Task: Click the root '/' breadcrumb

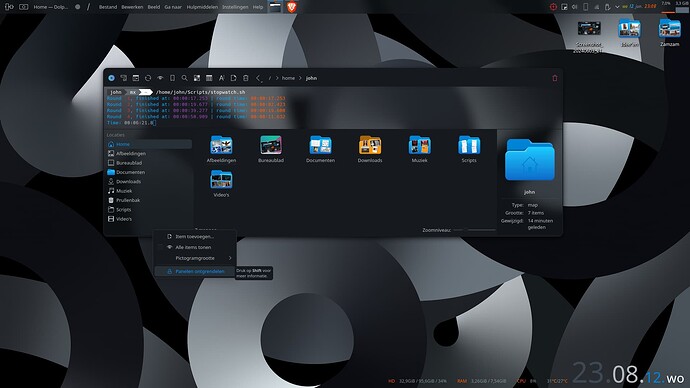Action: (x=270, y=78)
